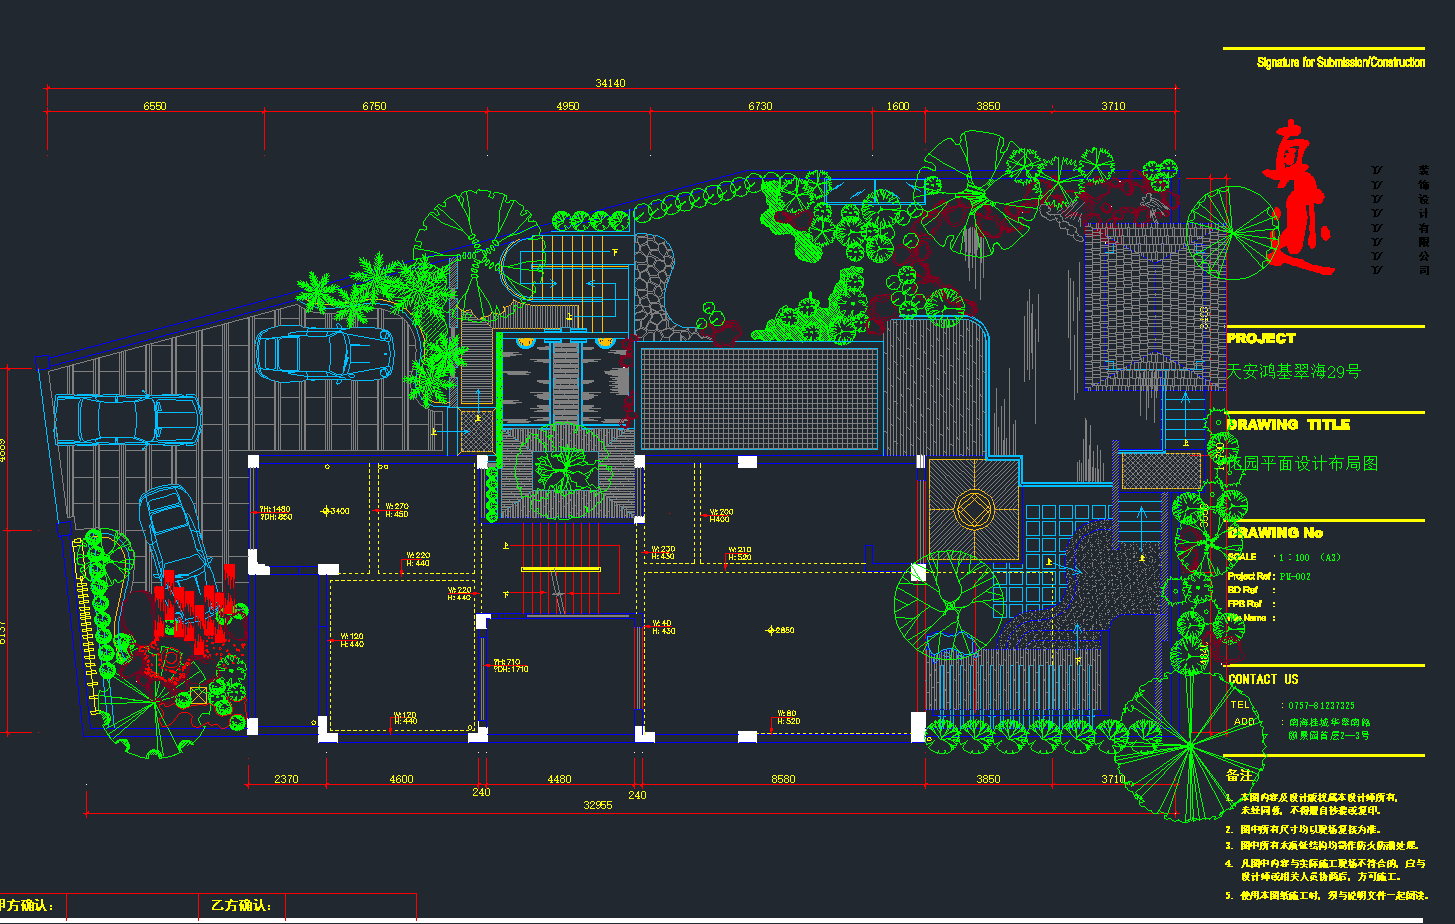Click the leftmost horizontal parked car
This screenshot has height=924, width=1455.
pos(127,419)
